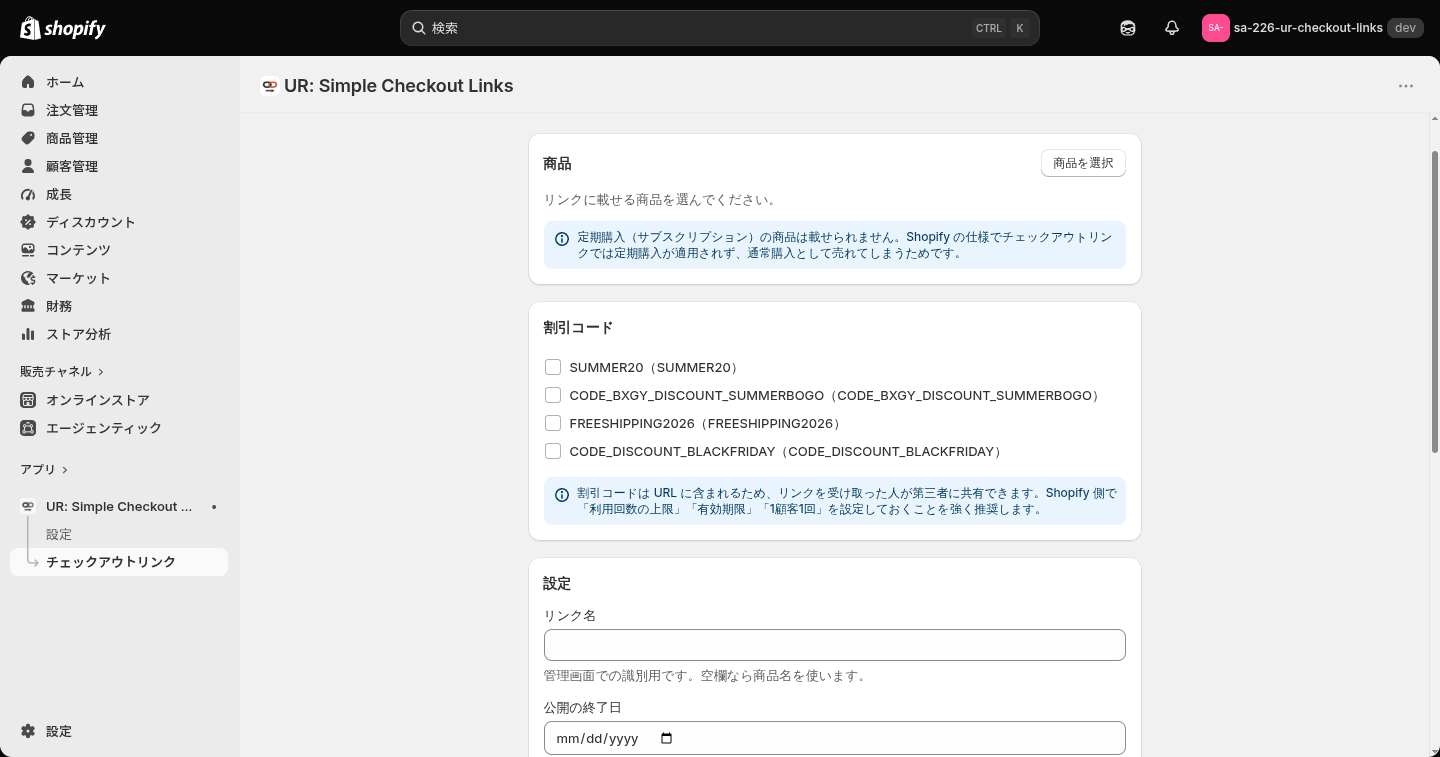
Task: Check the CODE_DISCOUNT_BLACKFRIDAY discount code
Action: coord(553,451)
